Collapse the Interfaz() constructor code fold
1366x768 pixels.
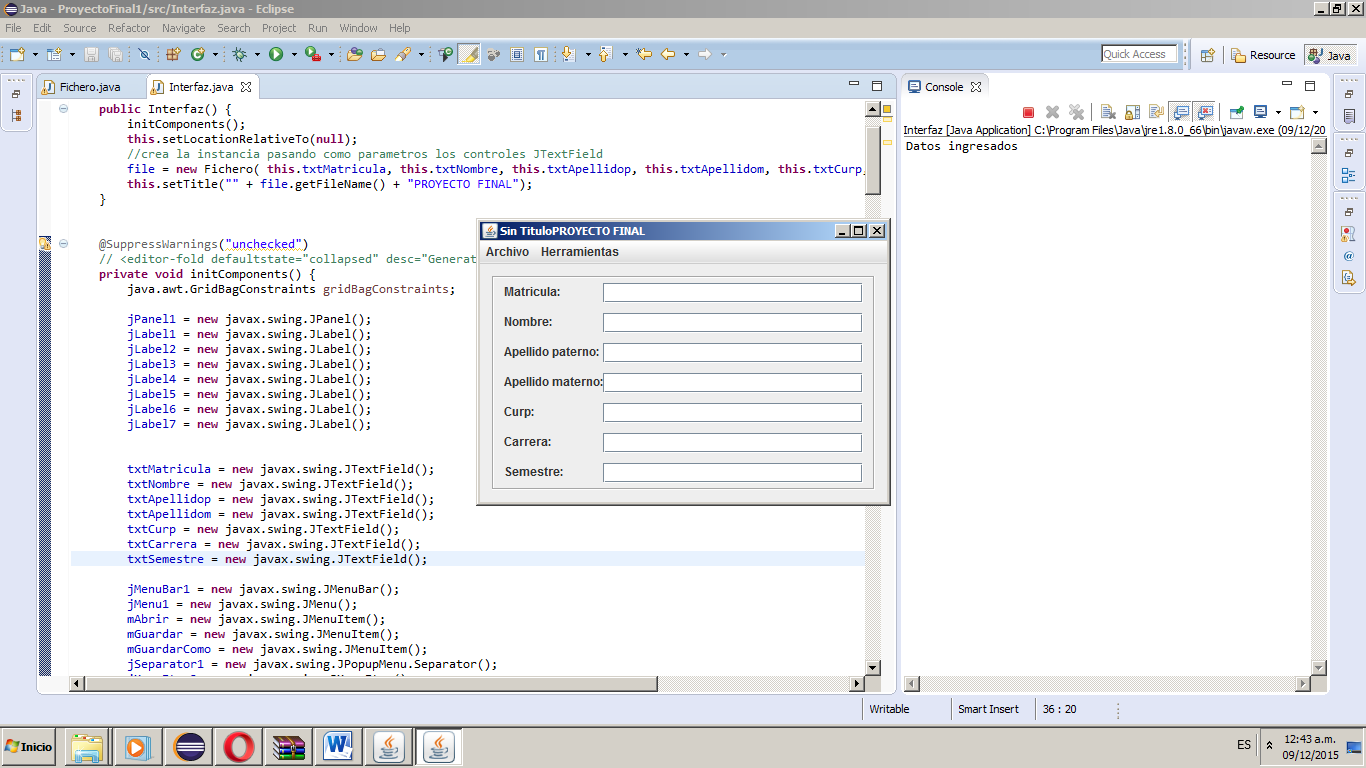click(63, 109)
